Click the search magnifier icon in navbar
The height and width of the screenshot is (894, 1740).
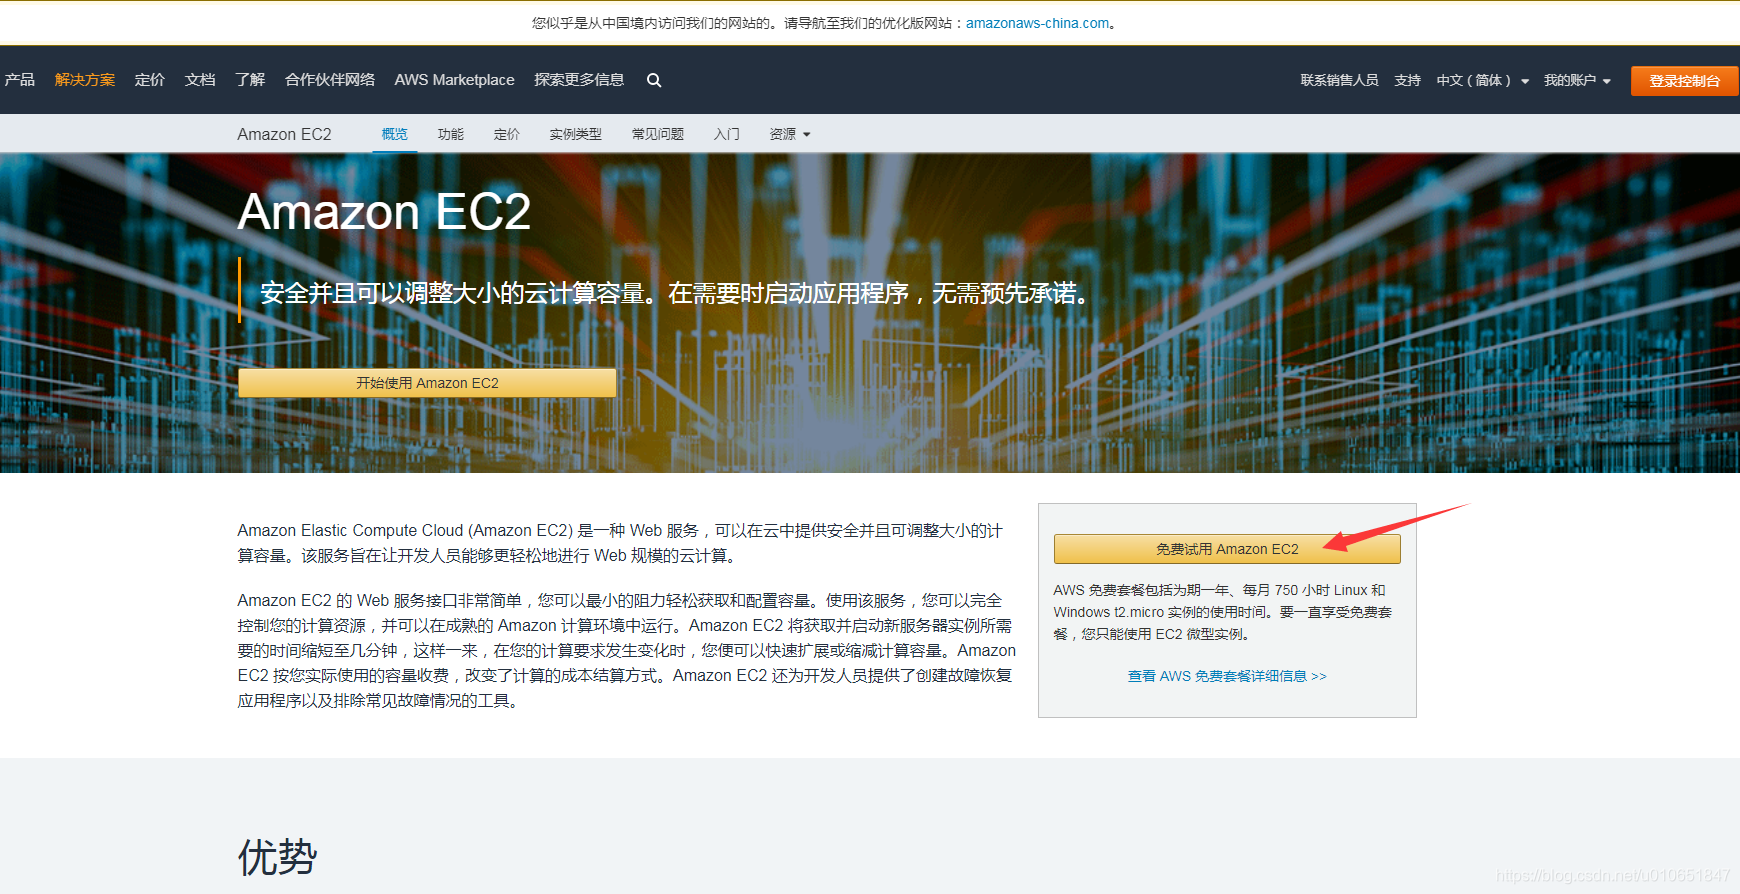(654, 80)
